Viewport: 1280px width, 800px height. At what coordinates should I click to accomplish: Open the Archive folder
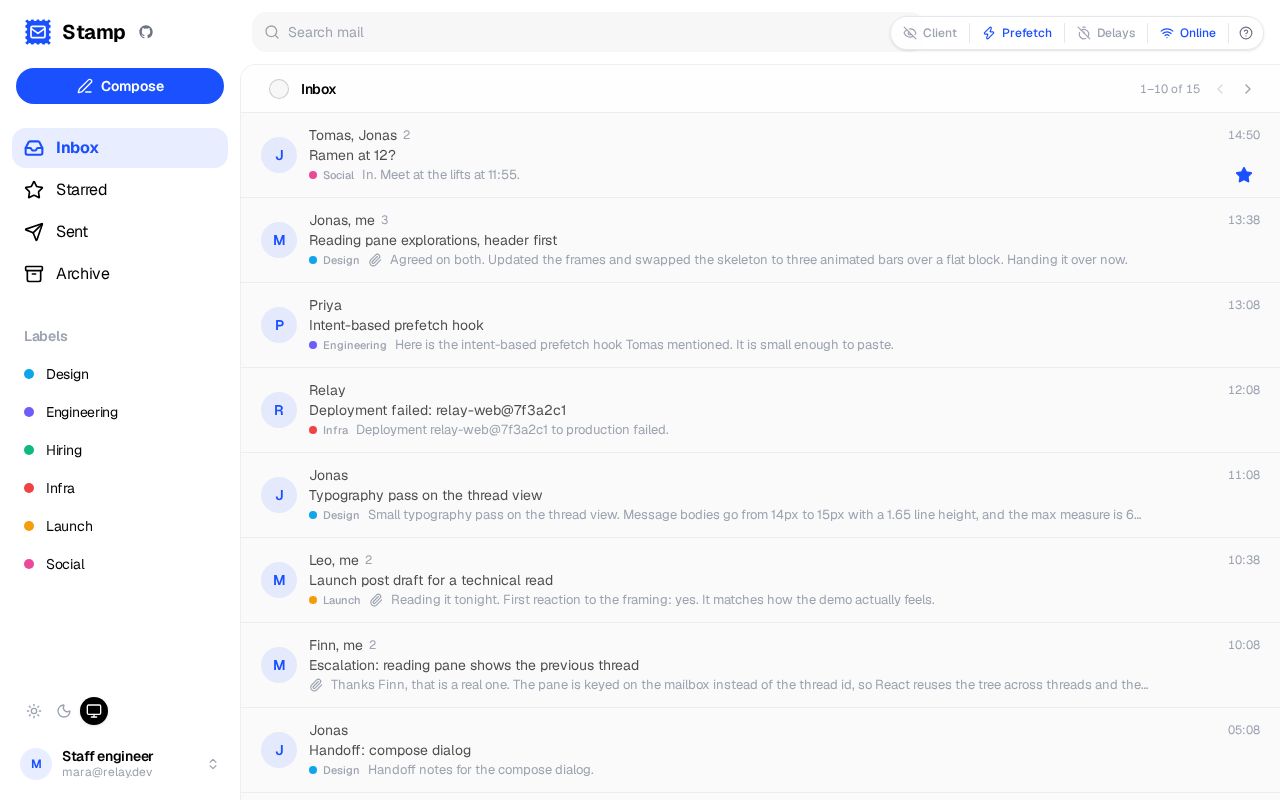pyautogui.click(x=120, y=274)
